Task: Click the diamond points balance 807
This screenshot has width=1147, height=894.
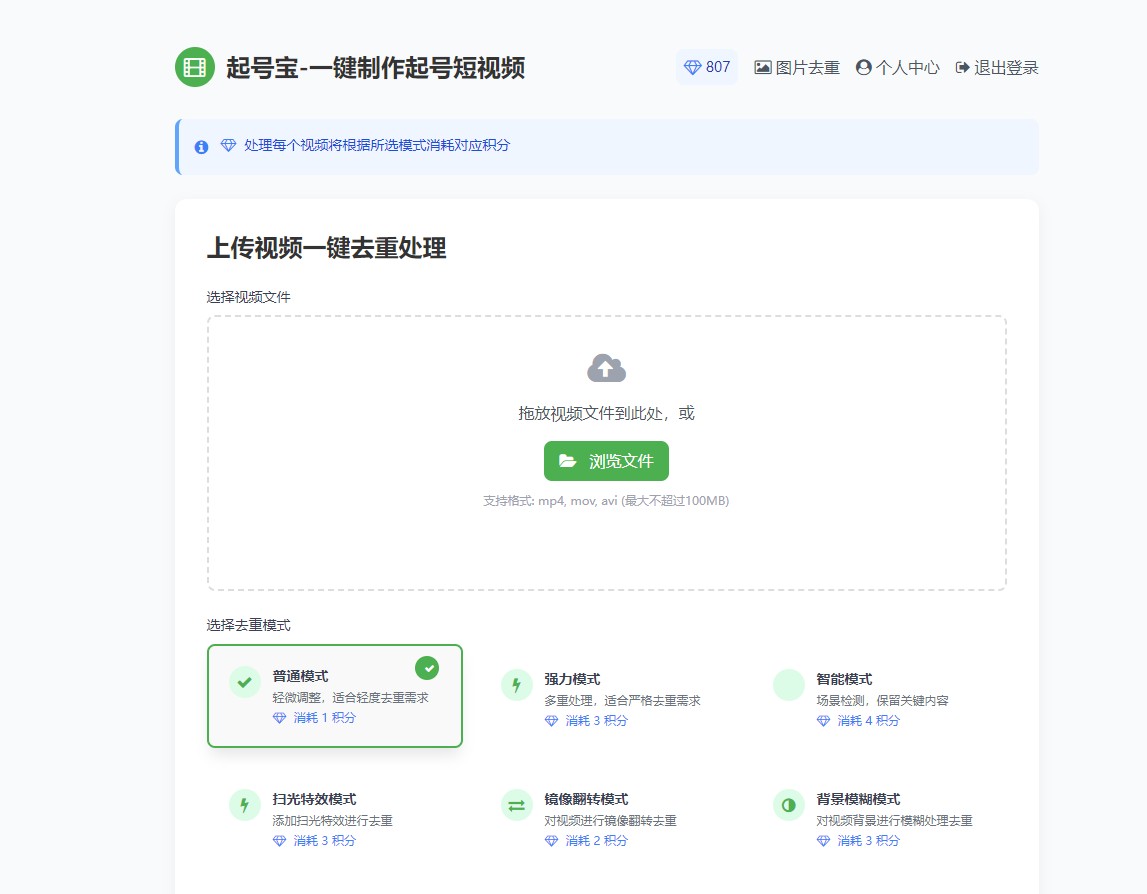Action: (x=706, y=67)
